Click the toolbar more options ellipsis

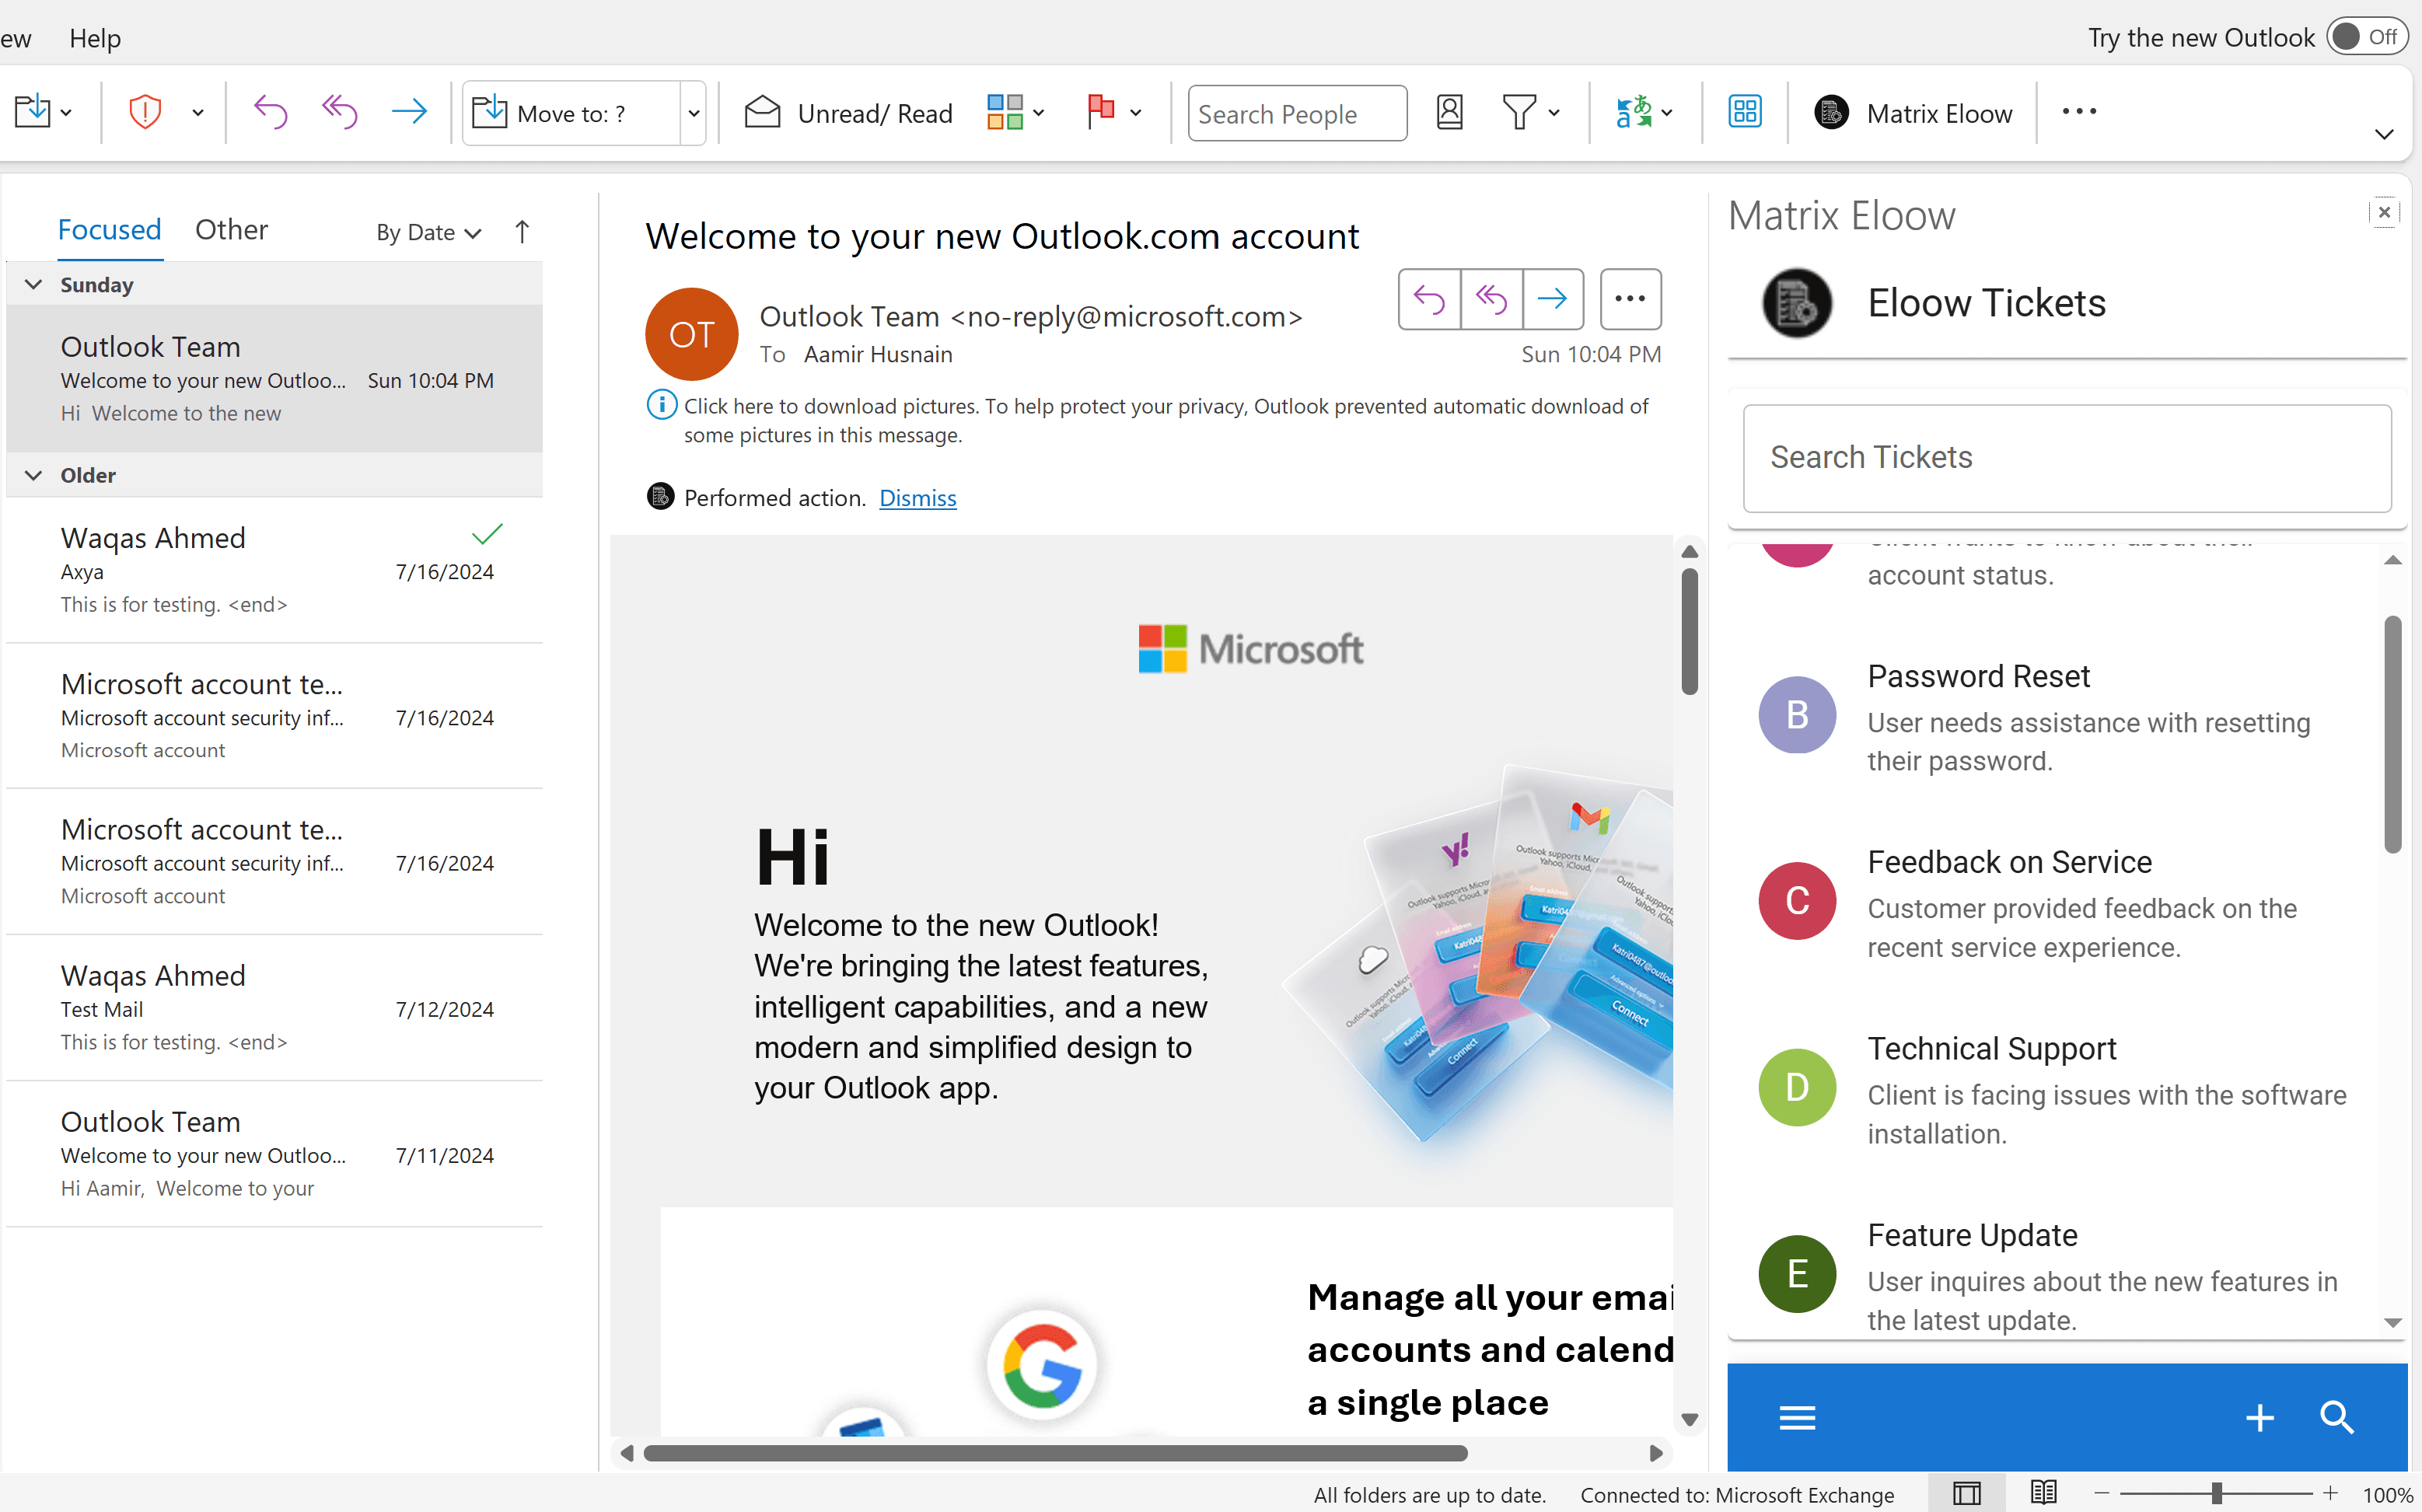[2079, 112]
